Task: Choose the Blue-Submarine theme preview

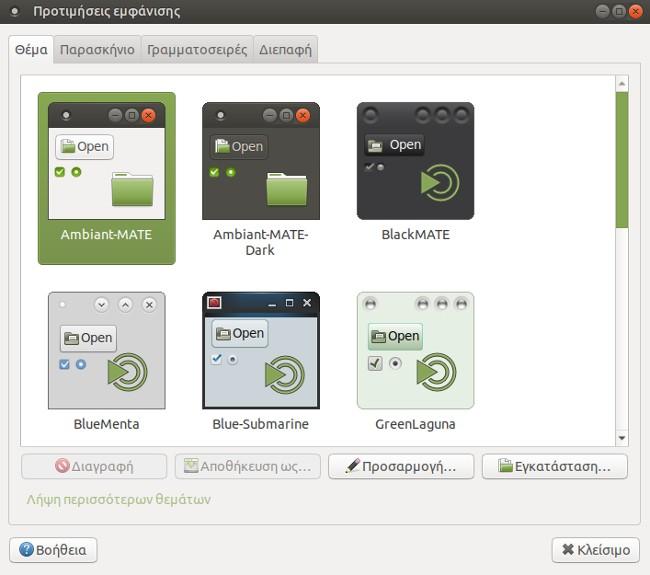Action: click(261, 351)
